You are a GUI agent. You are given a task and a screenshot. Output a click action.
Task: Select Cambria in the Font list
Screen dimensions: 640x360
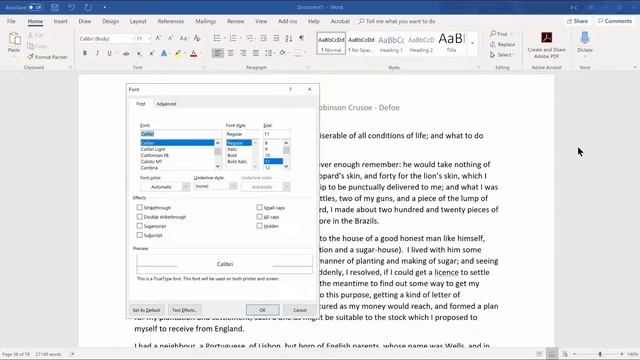coord(149,168)
